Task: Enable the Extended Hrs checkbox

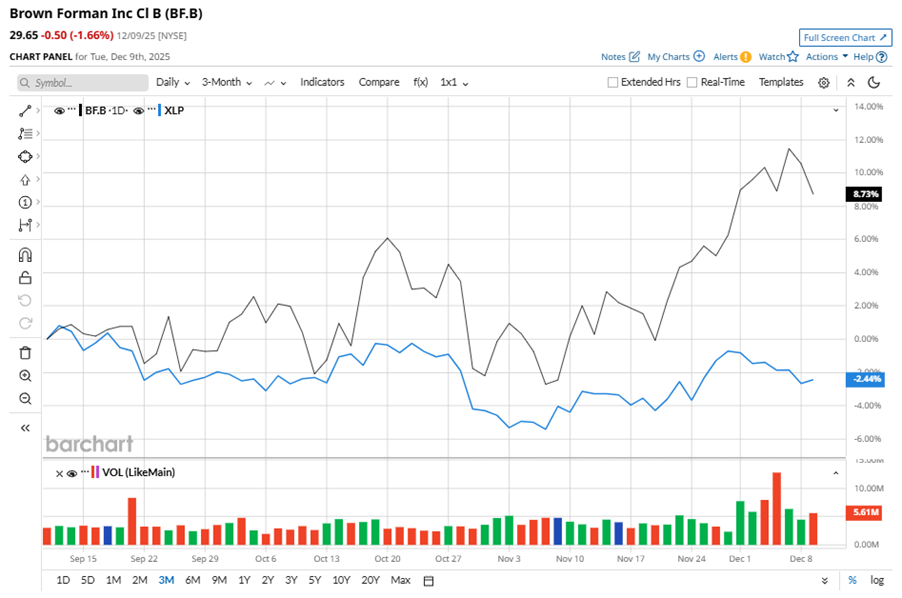Action: click(613, 82)
